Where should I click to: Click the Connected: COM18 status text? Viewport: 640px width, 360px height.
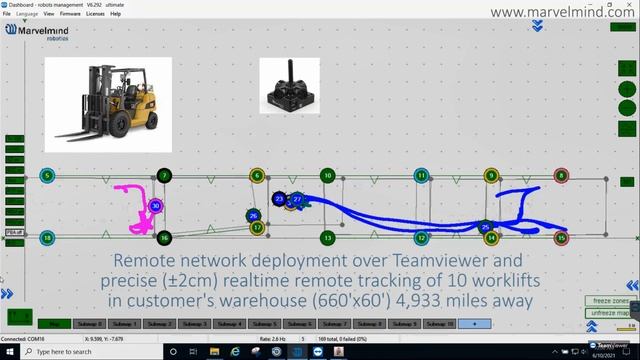click(x=22, y=339)
